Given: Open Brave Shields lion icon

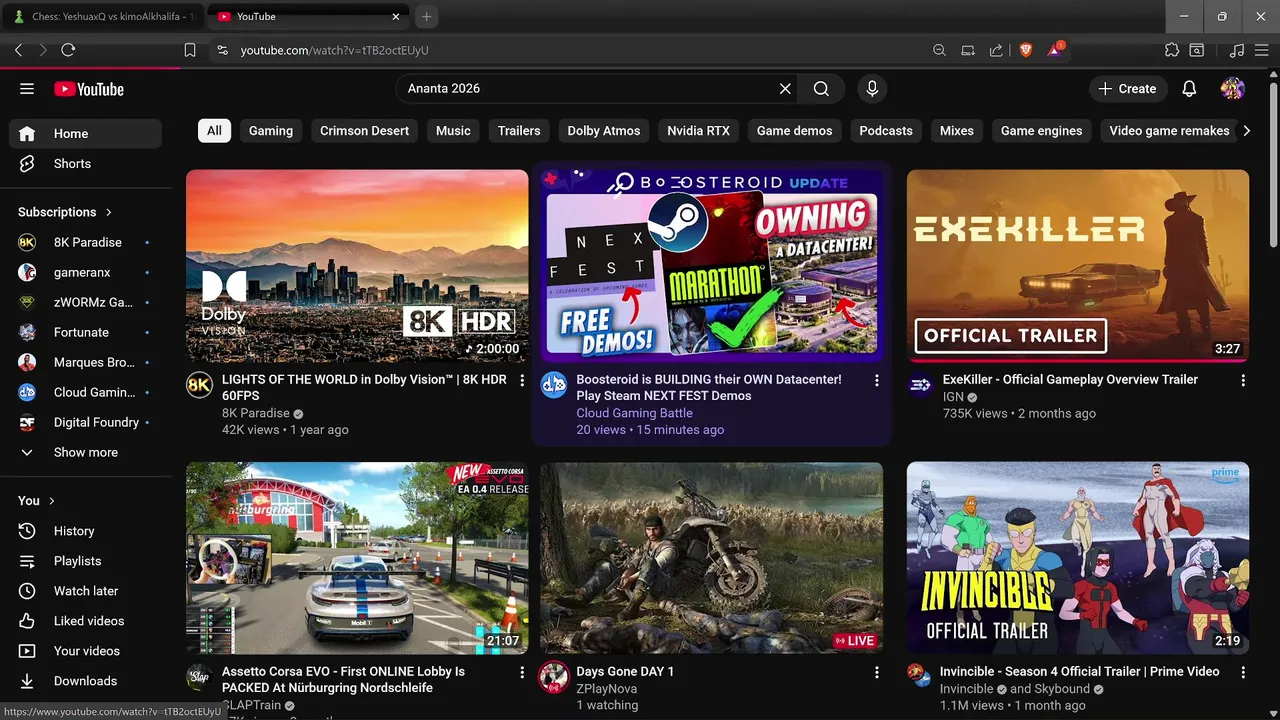Looking at the screenshot, I should pyautogui.click(x=1025, y=50).
